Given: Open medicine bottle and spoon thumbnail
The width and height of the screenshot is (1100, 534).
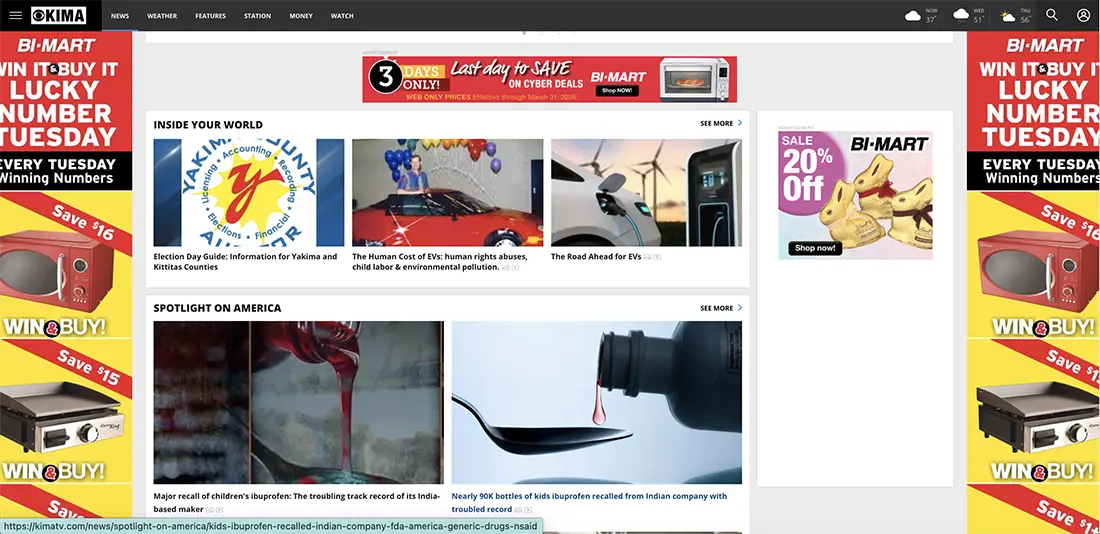Looking at the screenshot, I should pyautogui.click(x=596, y=403).
